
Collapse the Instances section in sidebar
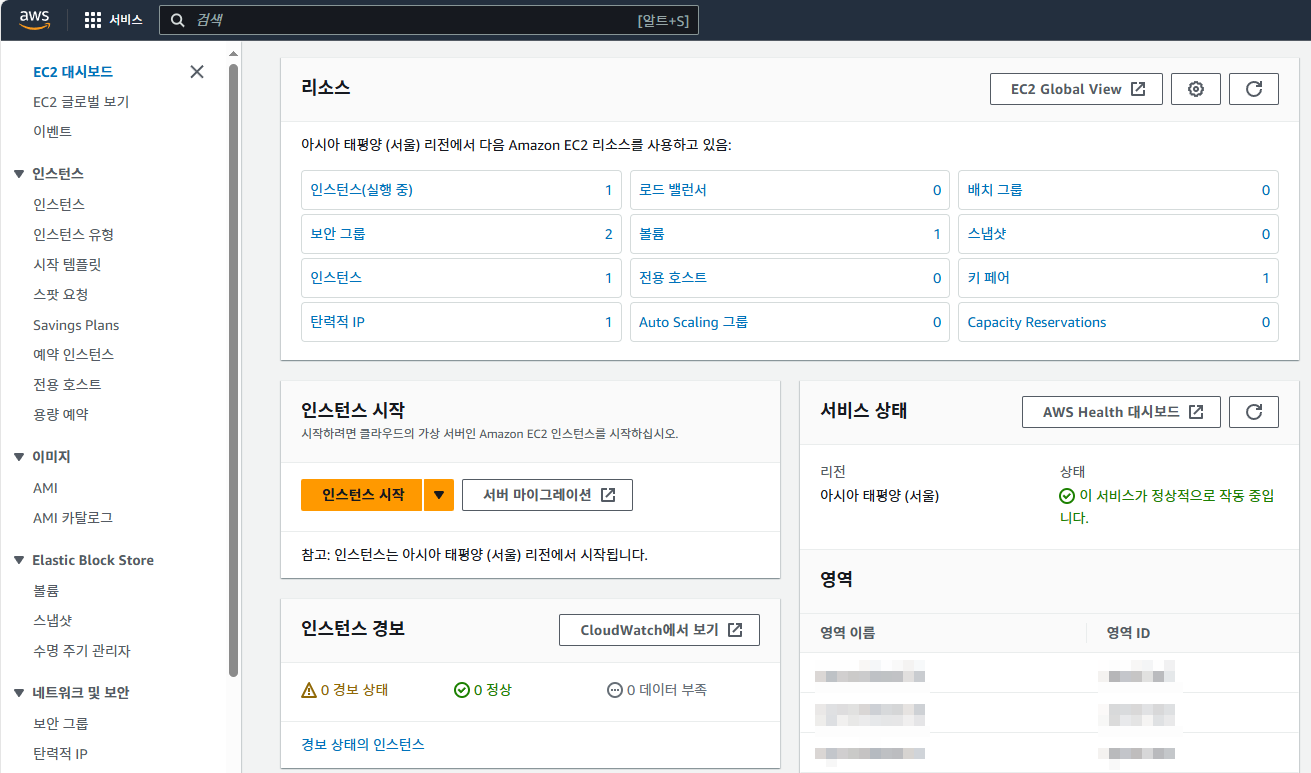(18, 174)
